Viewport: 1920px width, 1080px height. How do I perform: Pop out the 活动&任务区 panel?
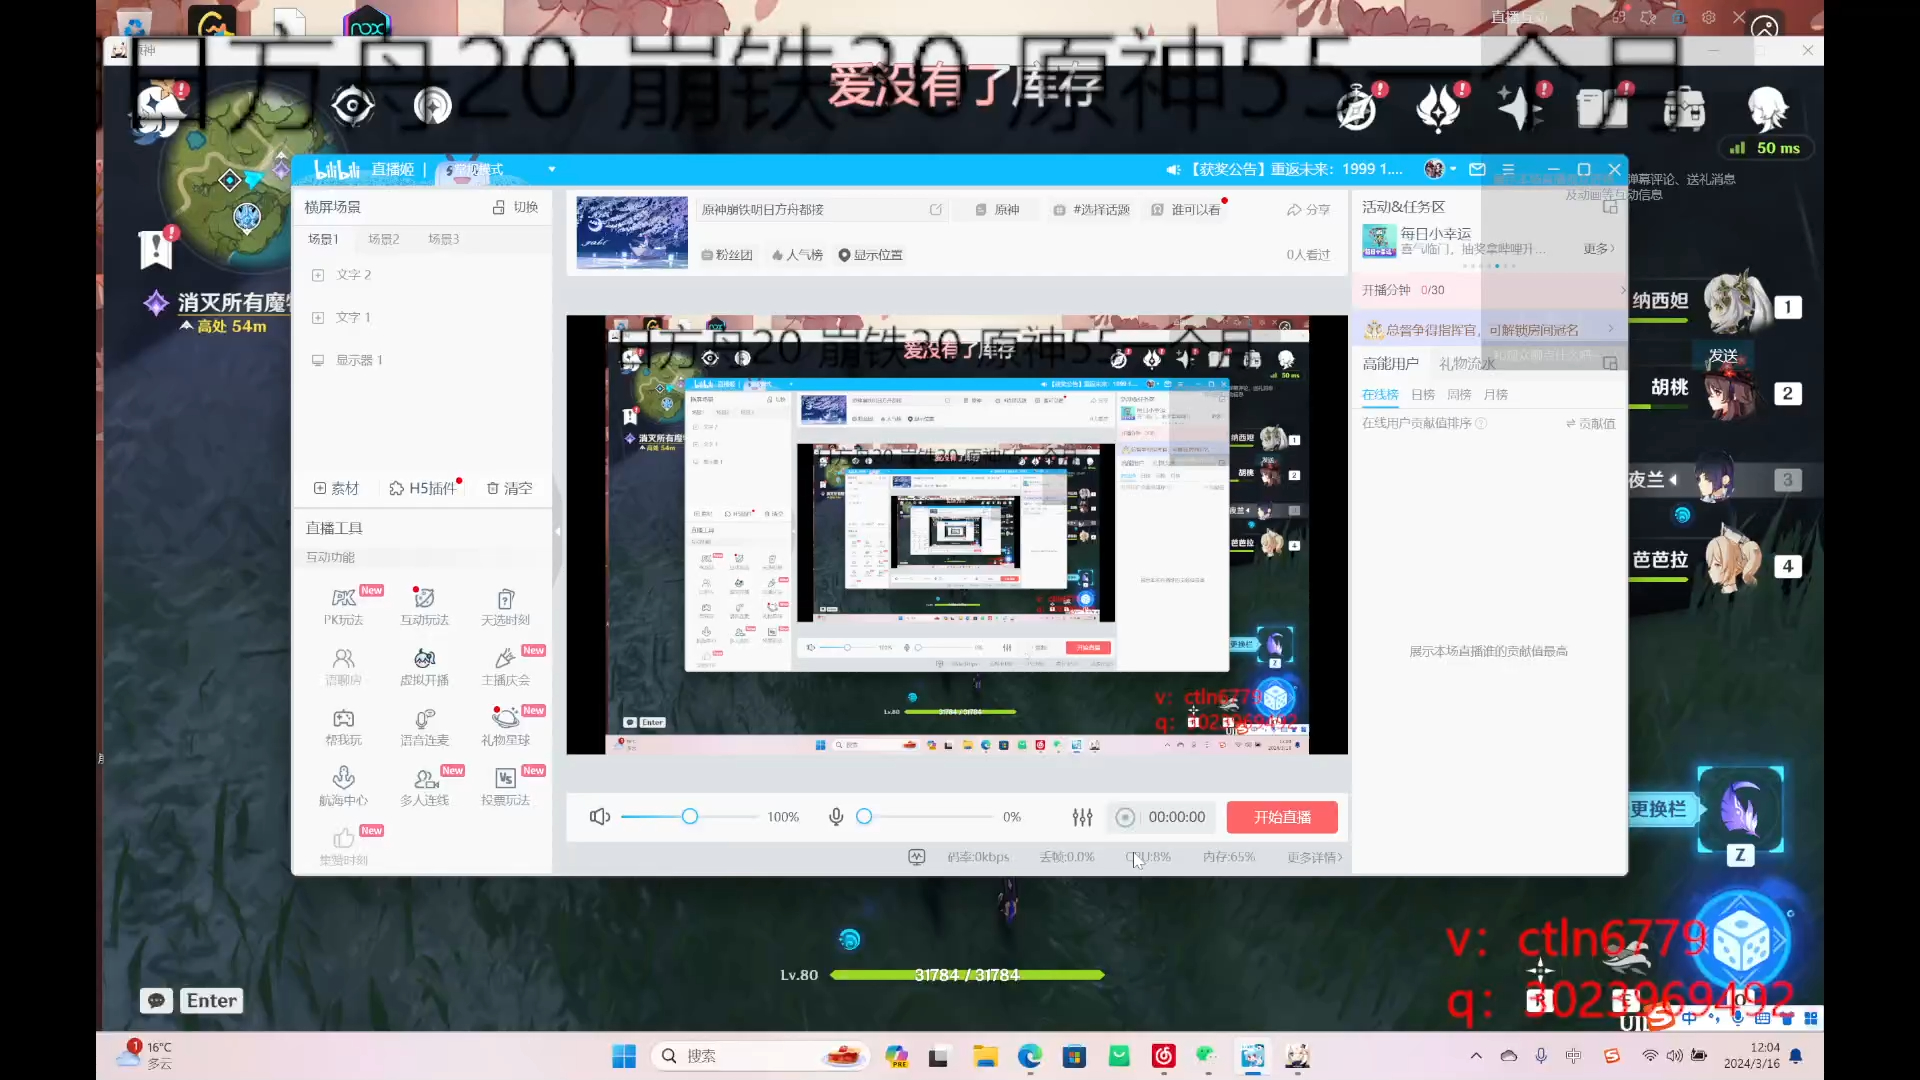pyautogui.click(x=1610, y=206)
